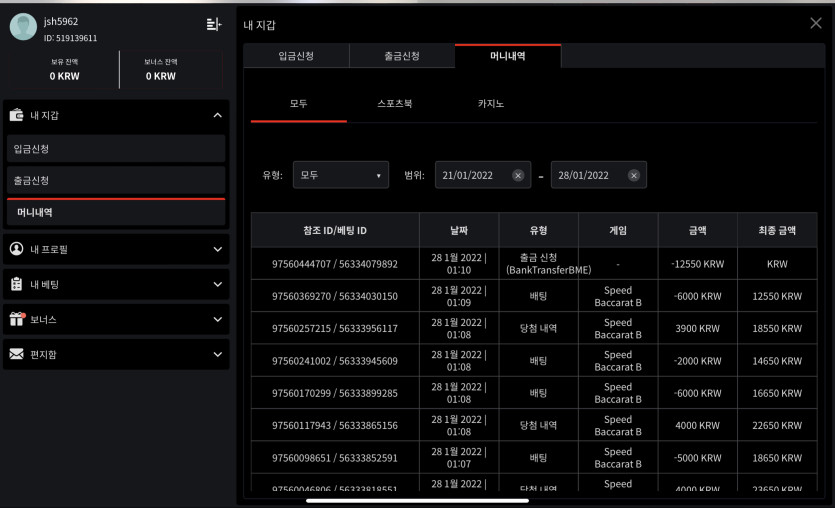Select the 스포츠북 filter tab
The width and height of the screenshot is (835, 508).
tap(395, 104)
